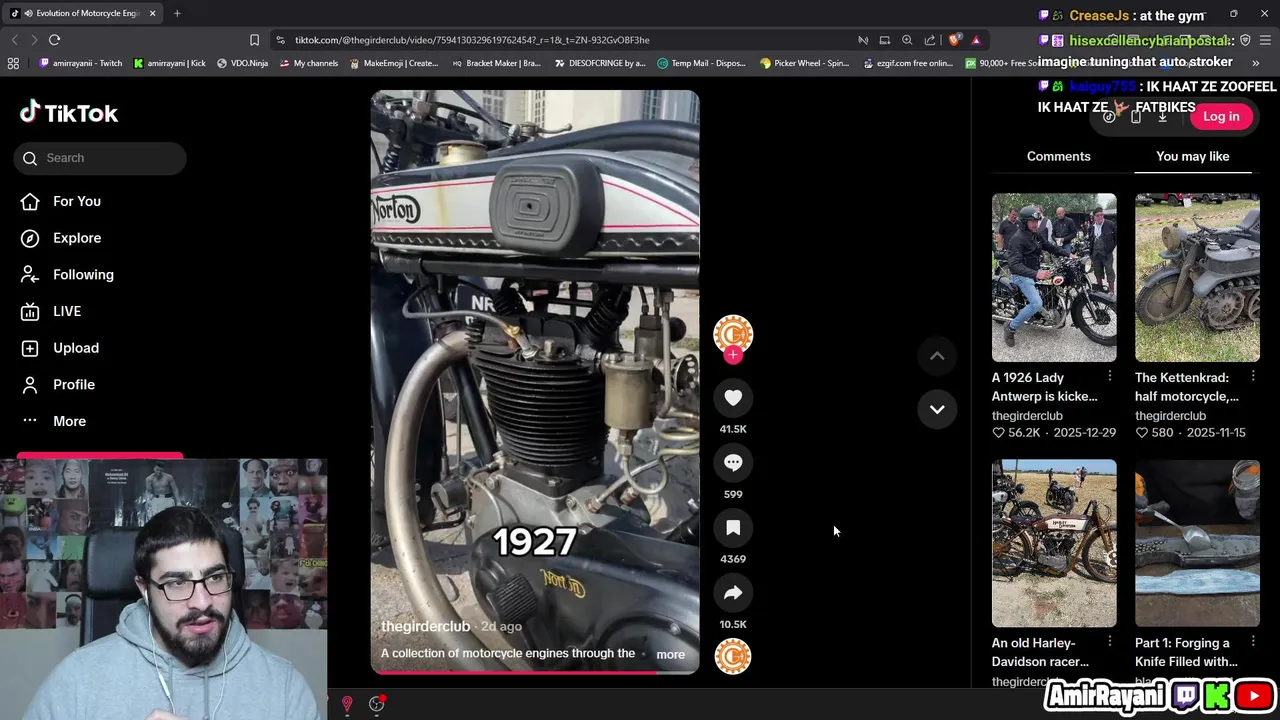Click the download app icon beside Log in

click(x=1162, y=117)
